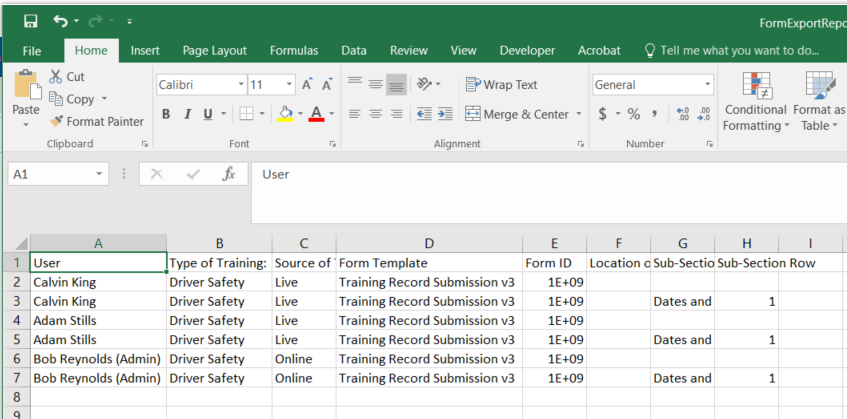
Task: Toggle bold formatting
Action: point(166,114)
